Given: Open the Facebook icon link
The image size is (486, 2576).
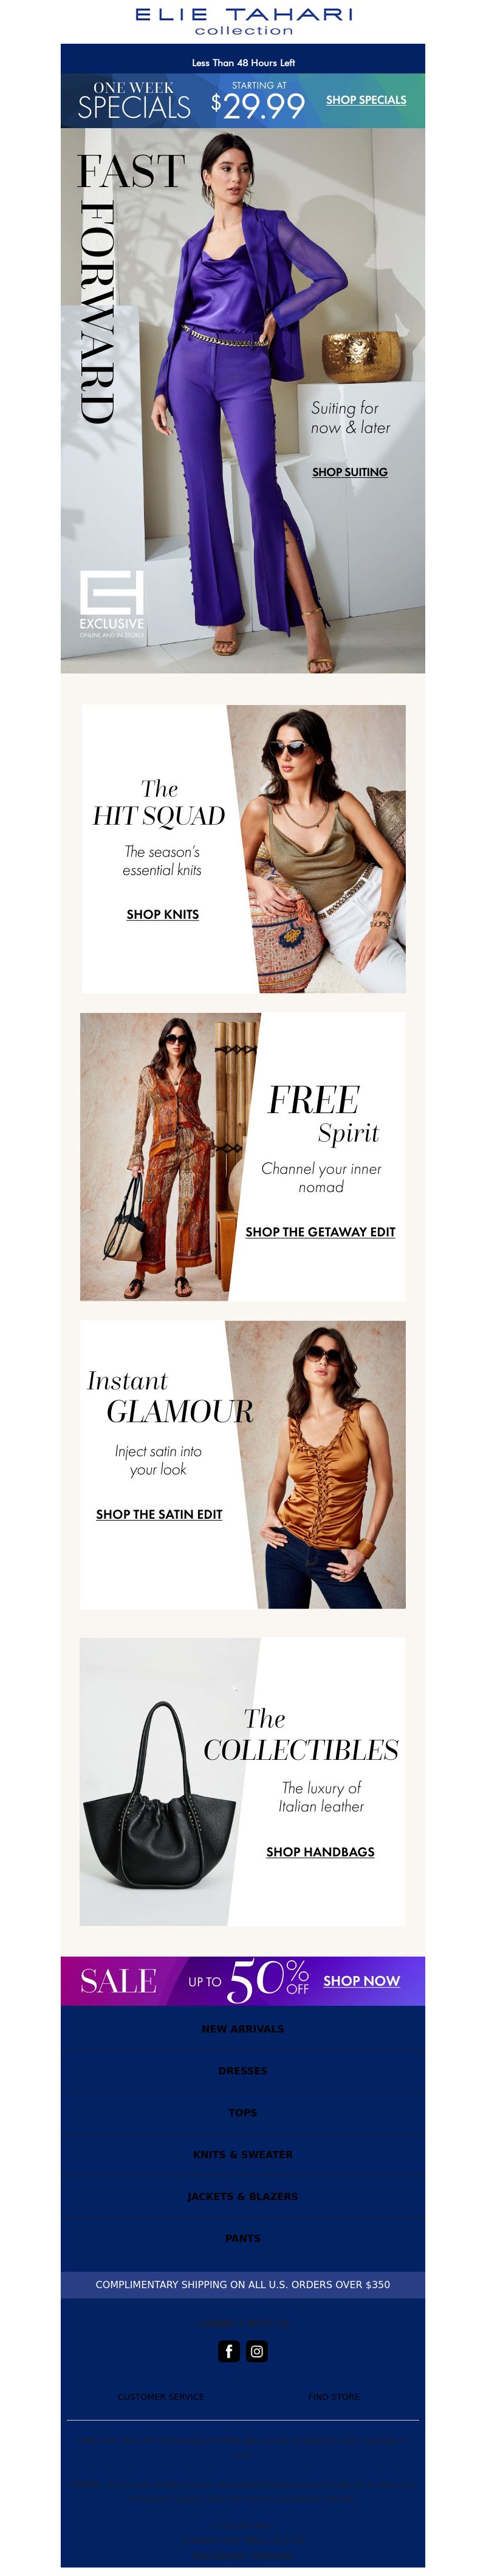Looking at the screenshot, I should [x=229, y=2350].
